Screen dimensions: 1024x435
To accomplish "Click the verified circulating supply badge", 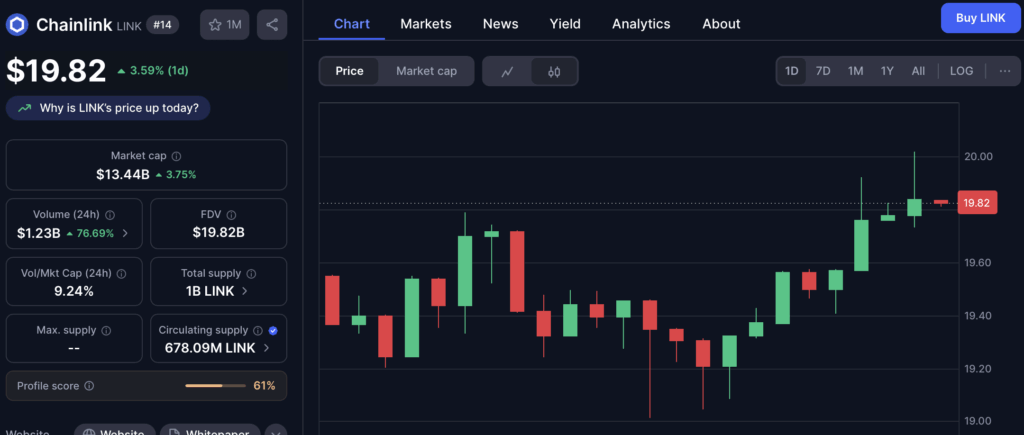I will 273,330.
